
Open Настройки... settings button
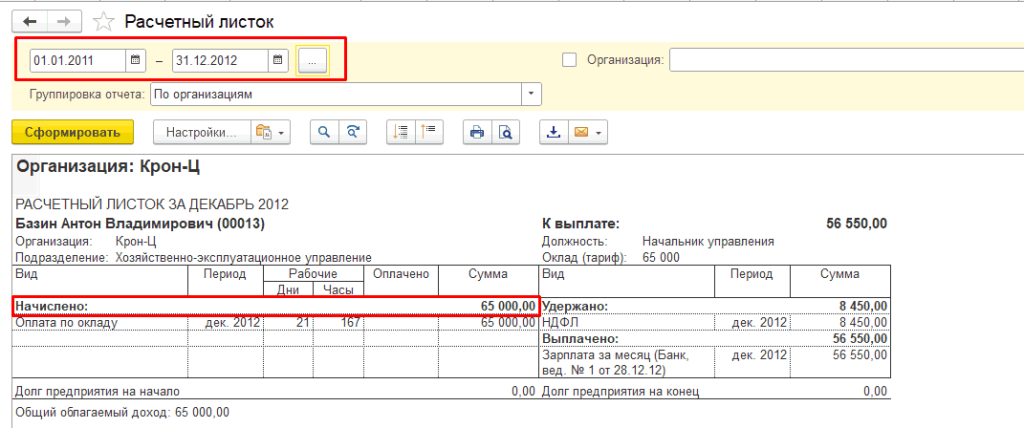click(199, 132)
